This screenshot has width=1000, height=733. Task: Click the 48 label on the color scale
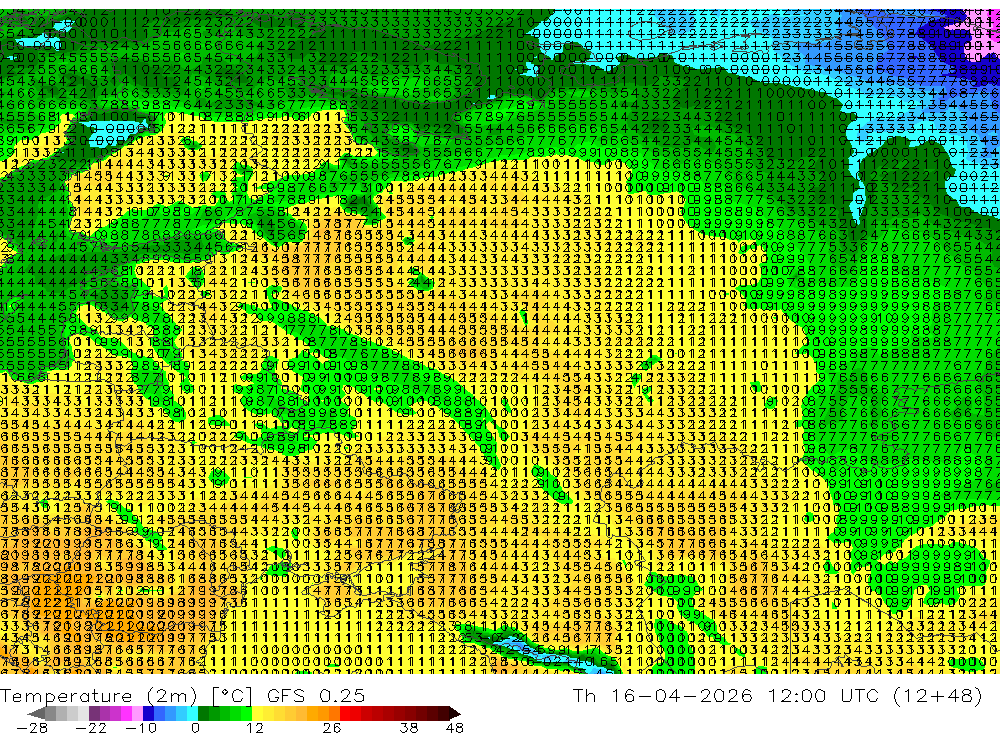point(454,727)
